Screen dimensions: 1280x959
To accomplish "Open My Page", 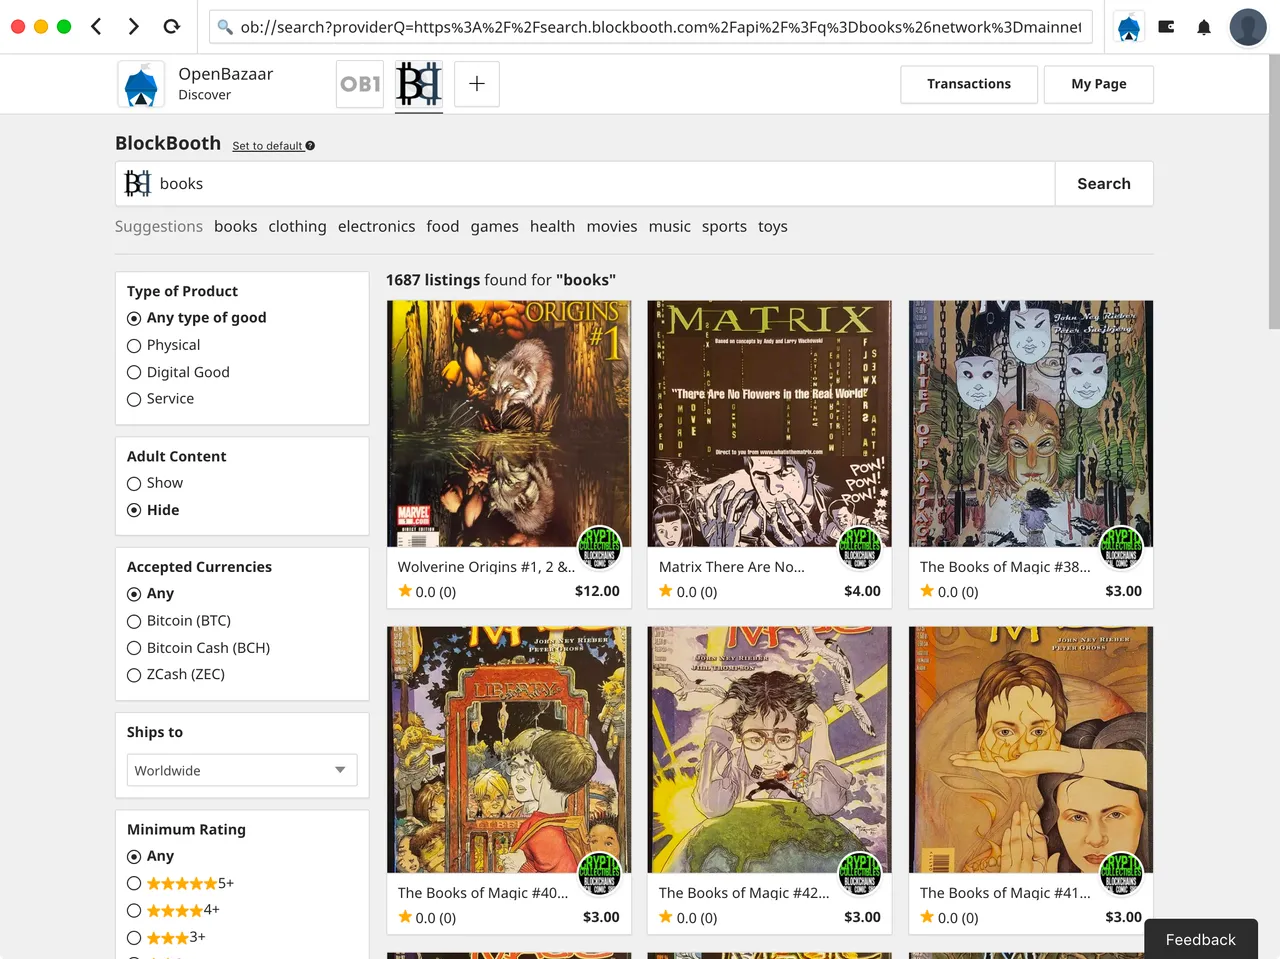I will [1099, 84].
